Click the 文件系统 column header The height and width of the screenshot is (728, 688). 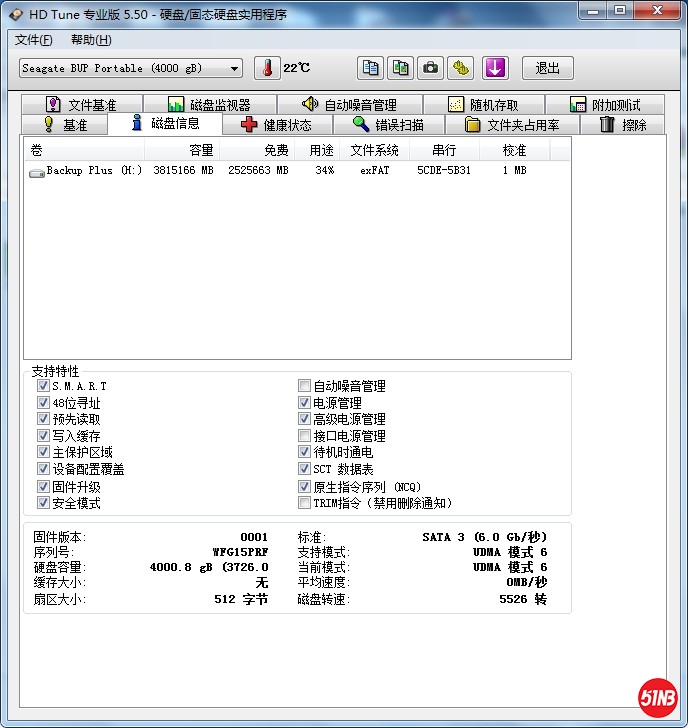[x=374, y=150]
